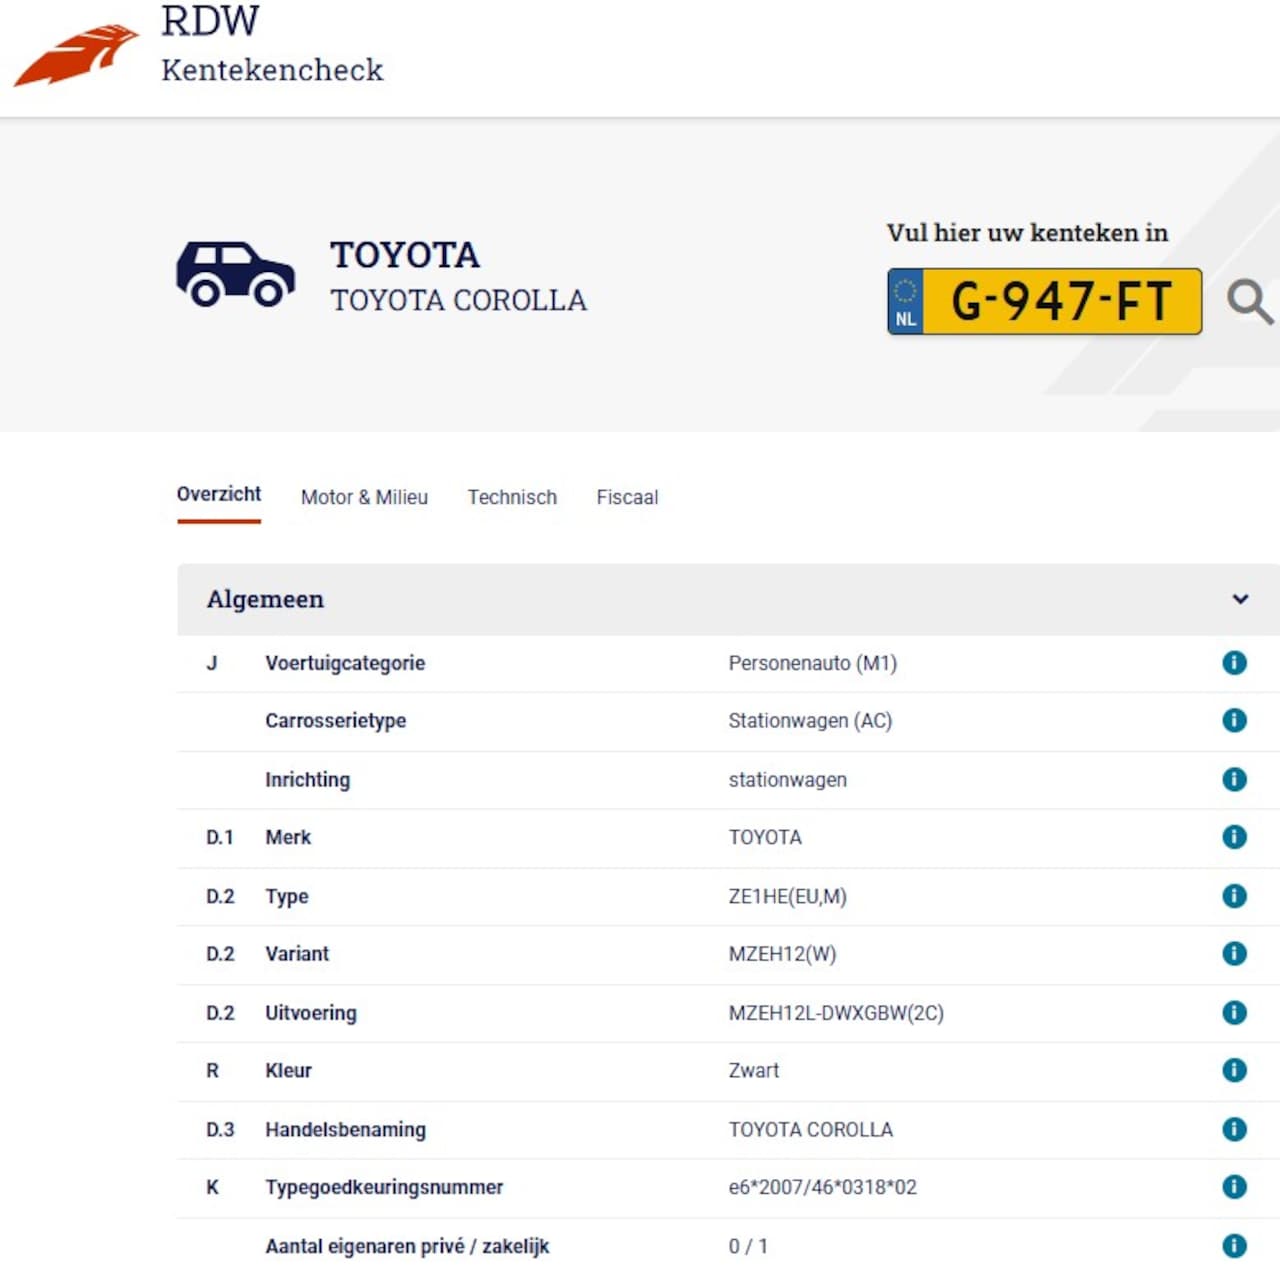
Task: Open info icon for Kleur Zwart
Action: pyautogui.click(x=1234, y=1070)
